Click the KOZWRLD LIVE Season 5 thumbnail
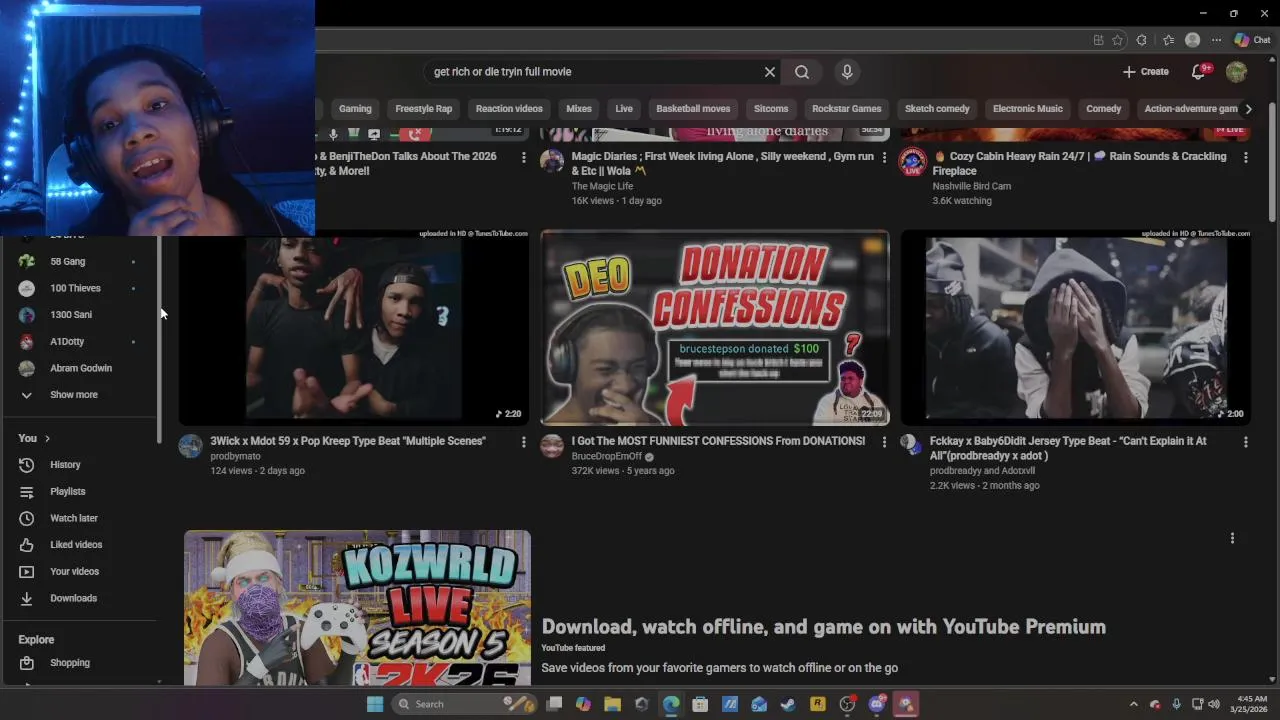Screen dimensions: 1280x720 (357, 608)
